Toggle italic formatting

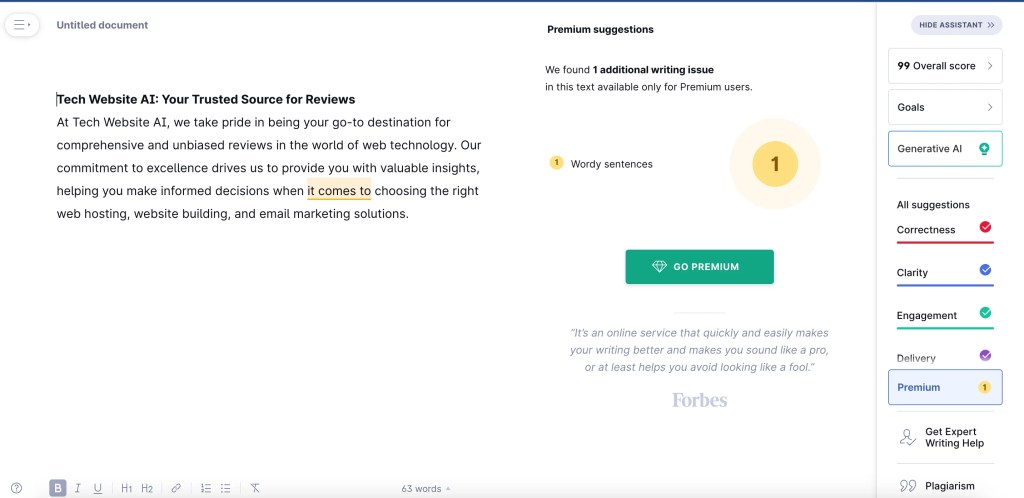(78, 488)
